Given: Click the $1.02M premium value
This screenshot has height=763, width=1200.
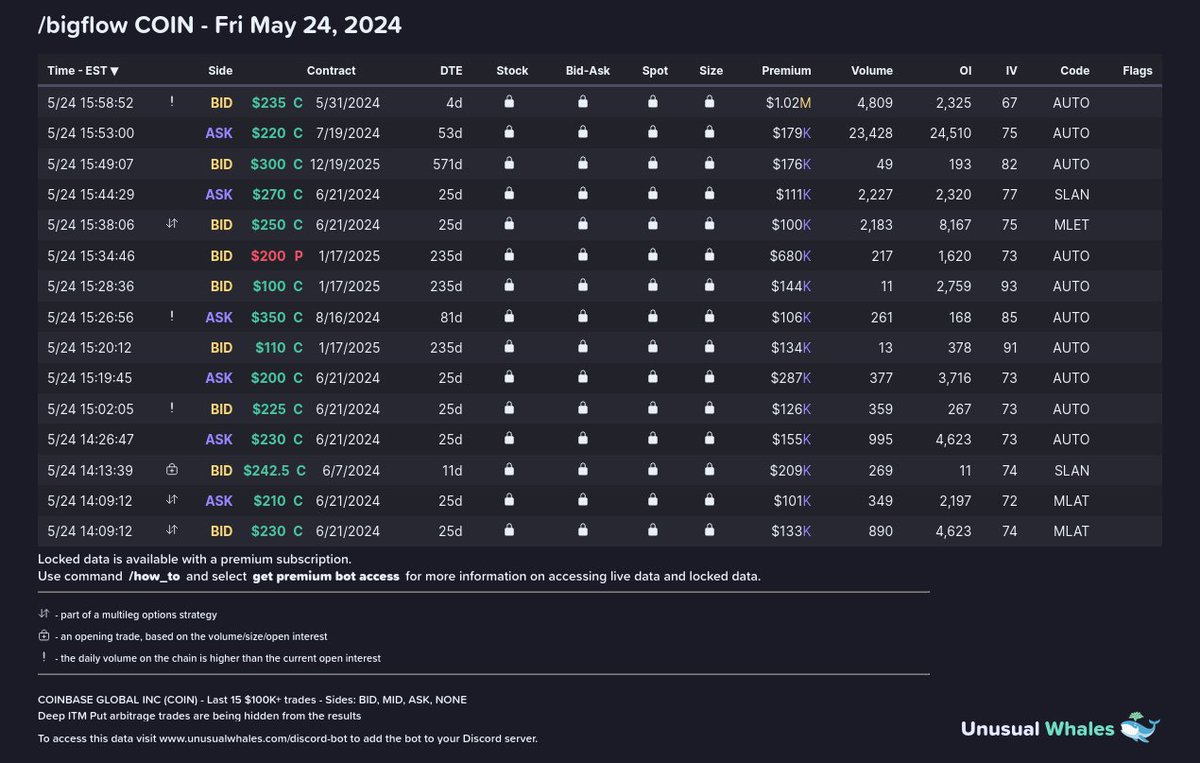Looking at the screenshot, I should 789,102.
